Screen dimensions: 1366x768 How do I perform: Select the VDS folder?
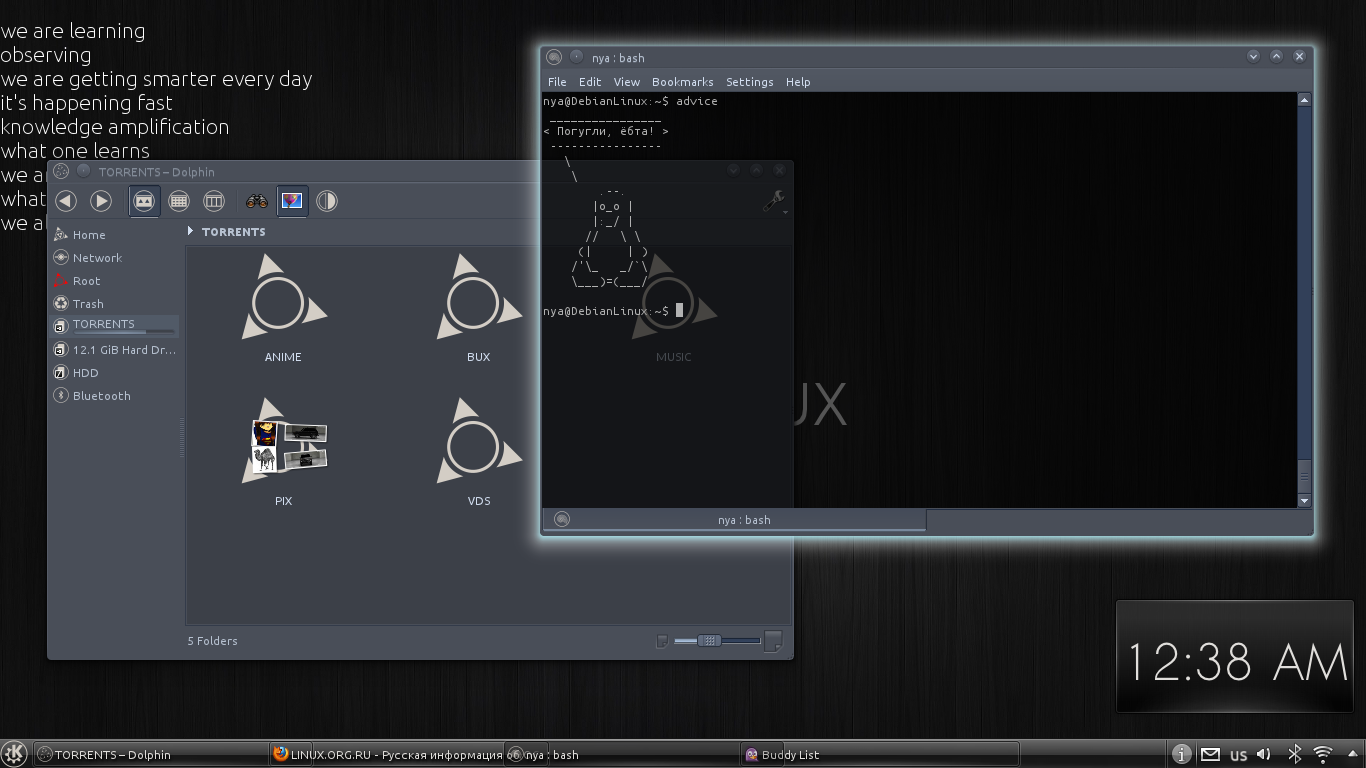coord(478,452)
